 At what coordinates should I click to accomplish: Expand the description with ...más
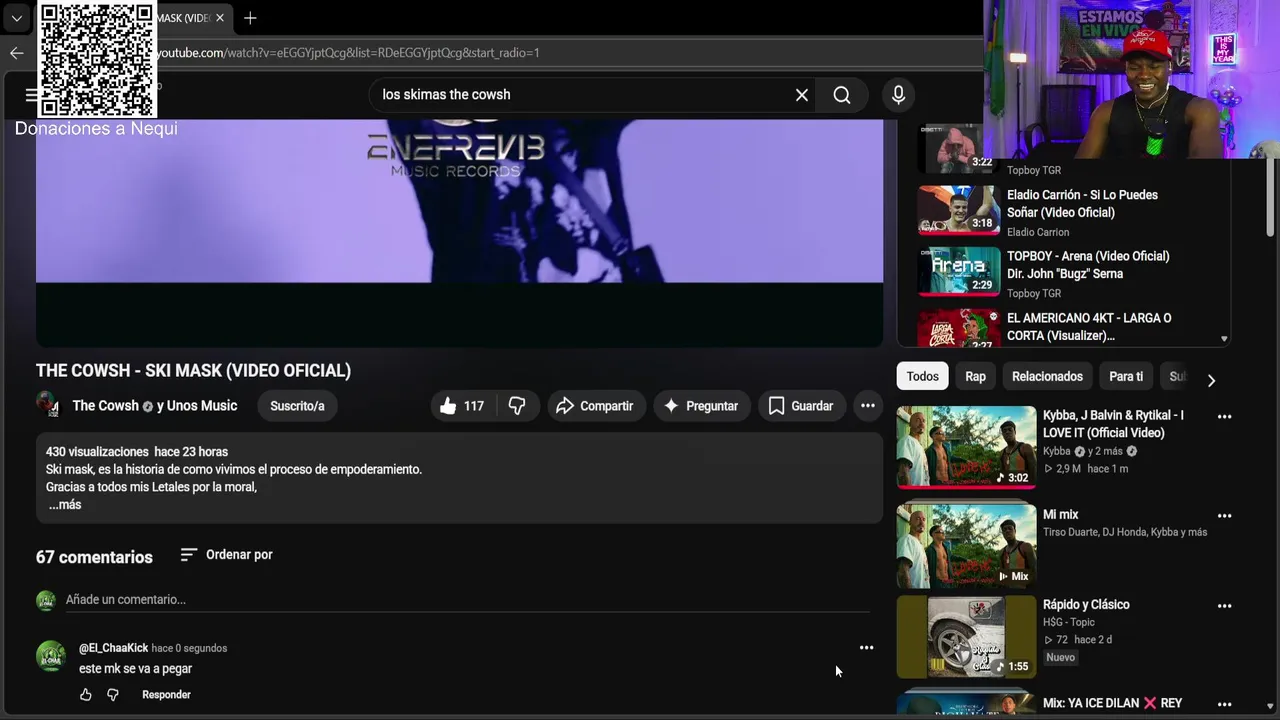65,505
